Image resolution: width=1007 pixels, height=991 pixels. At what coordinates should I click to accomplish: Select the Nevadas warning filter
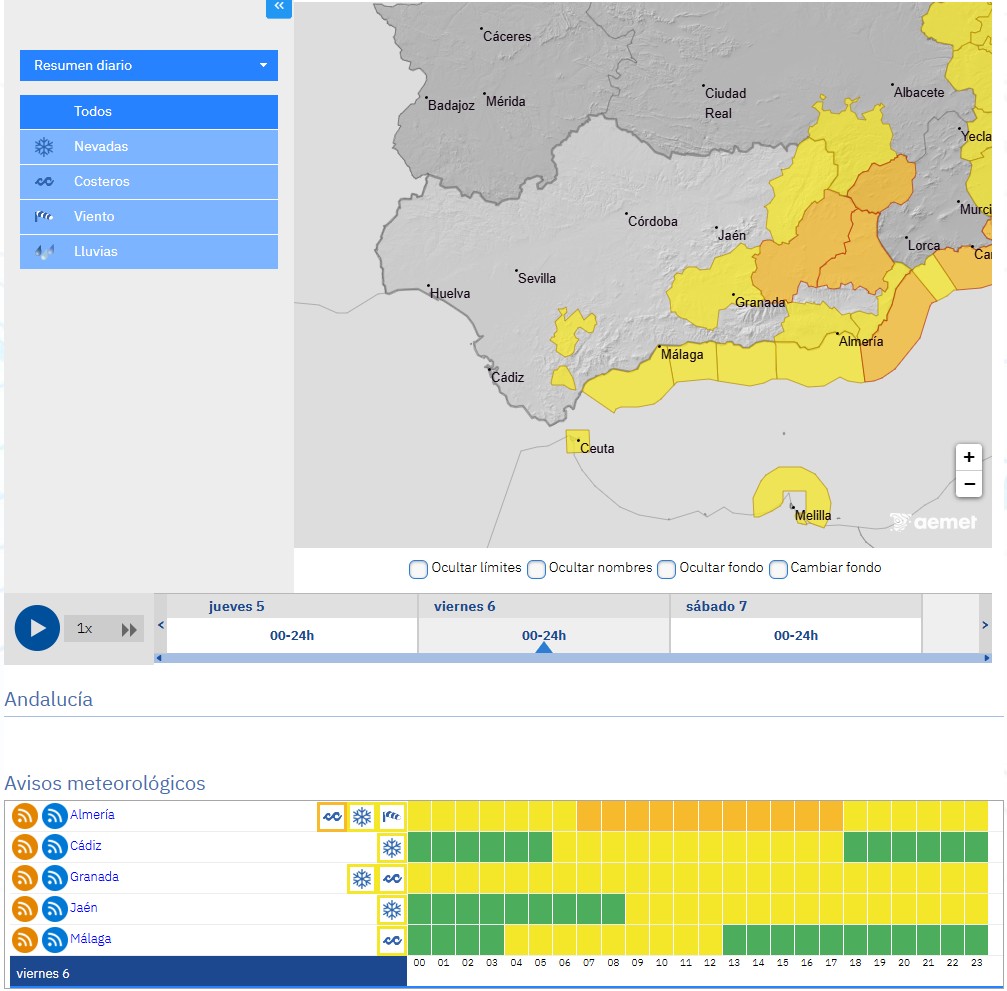149,147
